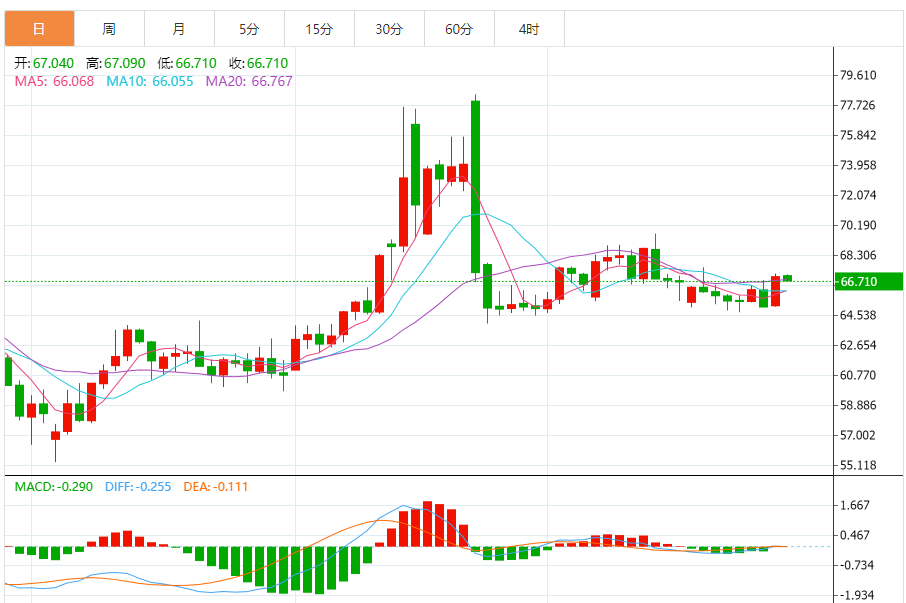Click the -1.934 MACD axis label
906x603 pixels.
tap(855, 595)
